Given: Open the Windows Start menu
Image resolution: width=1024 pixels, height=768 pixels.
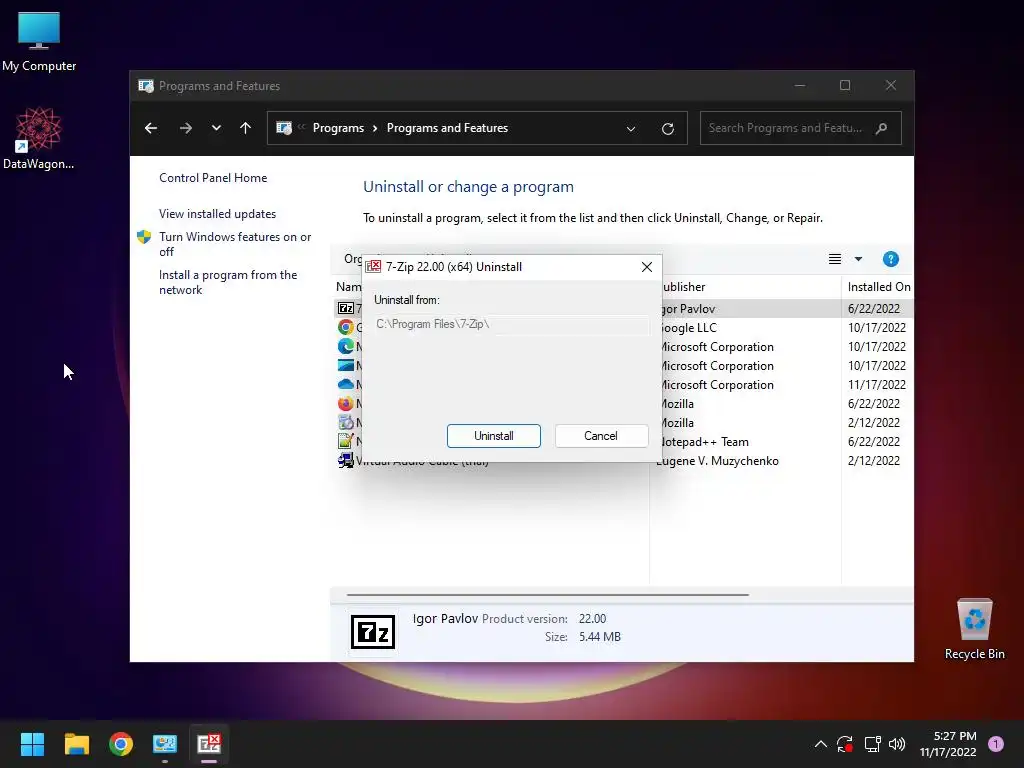Looking at the screenshot, I should 32,744.
